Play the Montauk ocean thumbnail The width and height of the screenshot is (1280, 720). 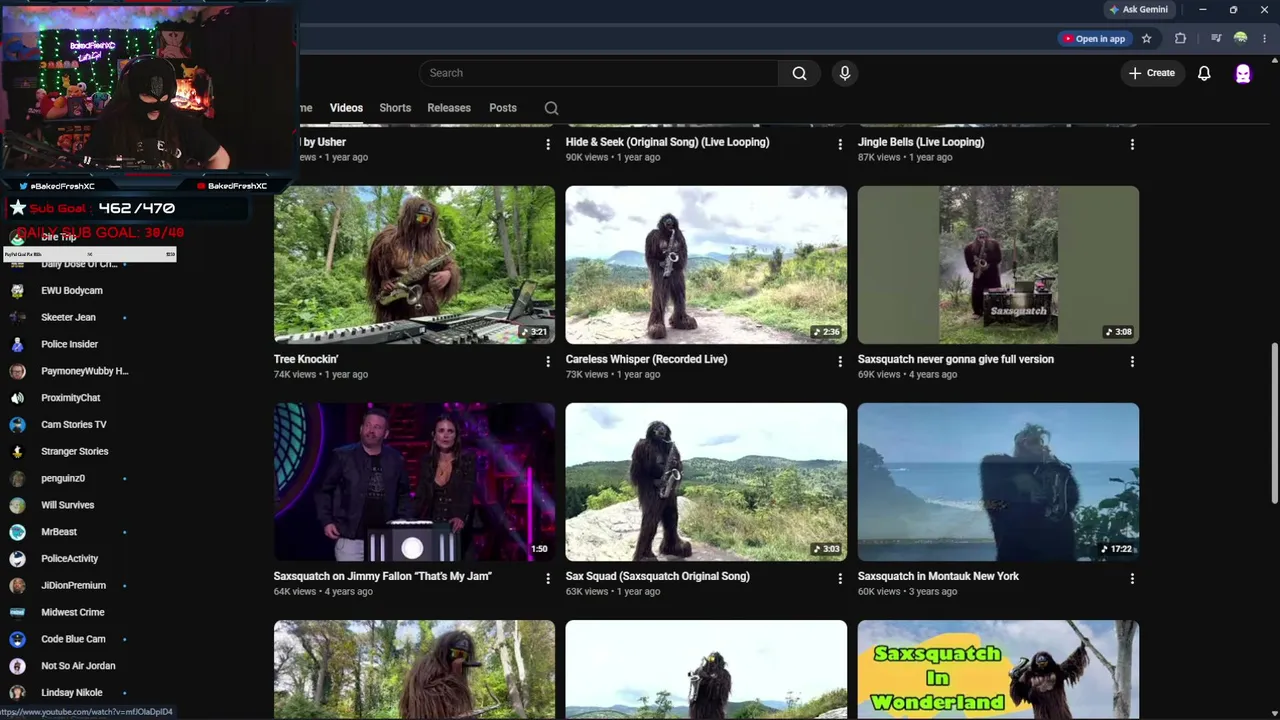tap(998, 482)
